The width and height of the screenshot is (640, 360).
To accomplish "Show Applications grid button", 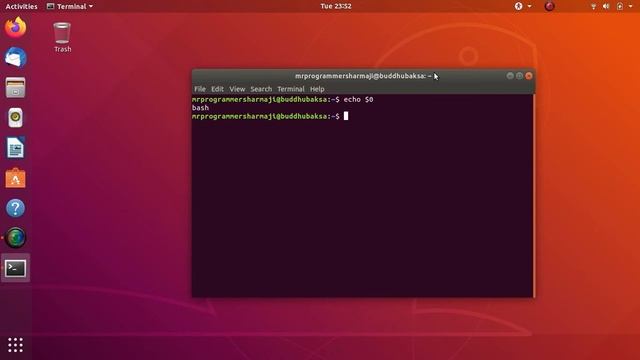I will point(16,345).
